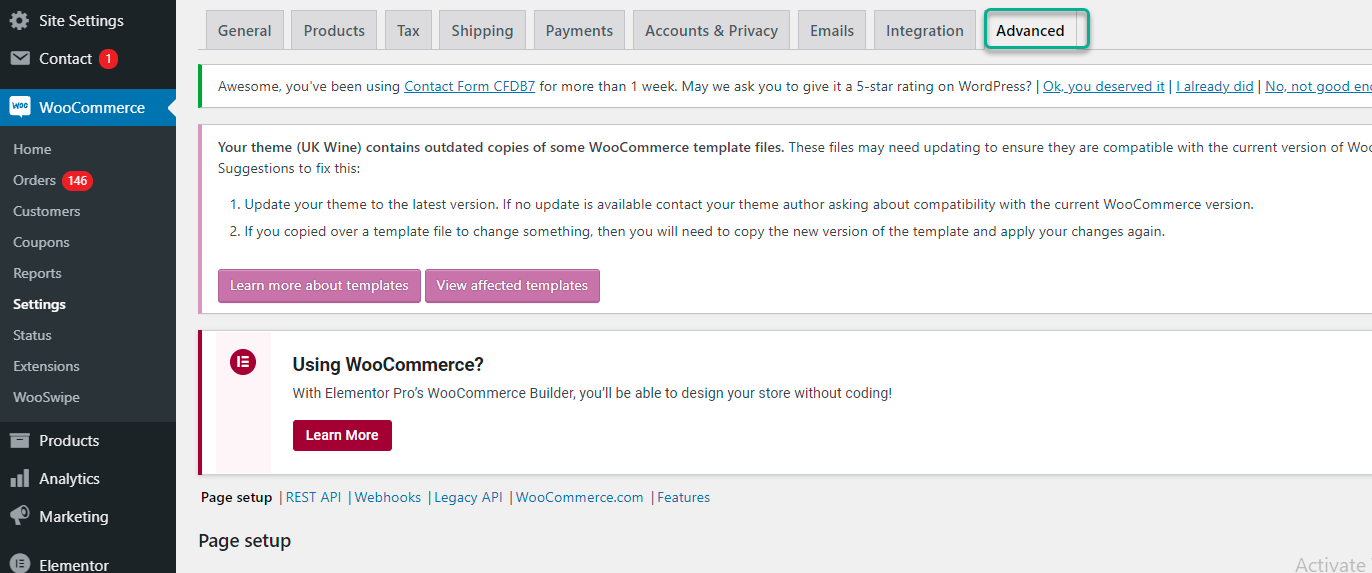
Task: Open the Customers submenu item
Action: point(46,211)
